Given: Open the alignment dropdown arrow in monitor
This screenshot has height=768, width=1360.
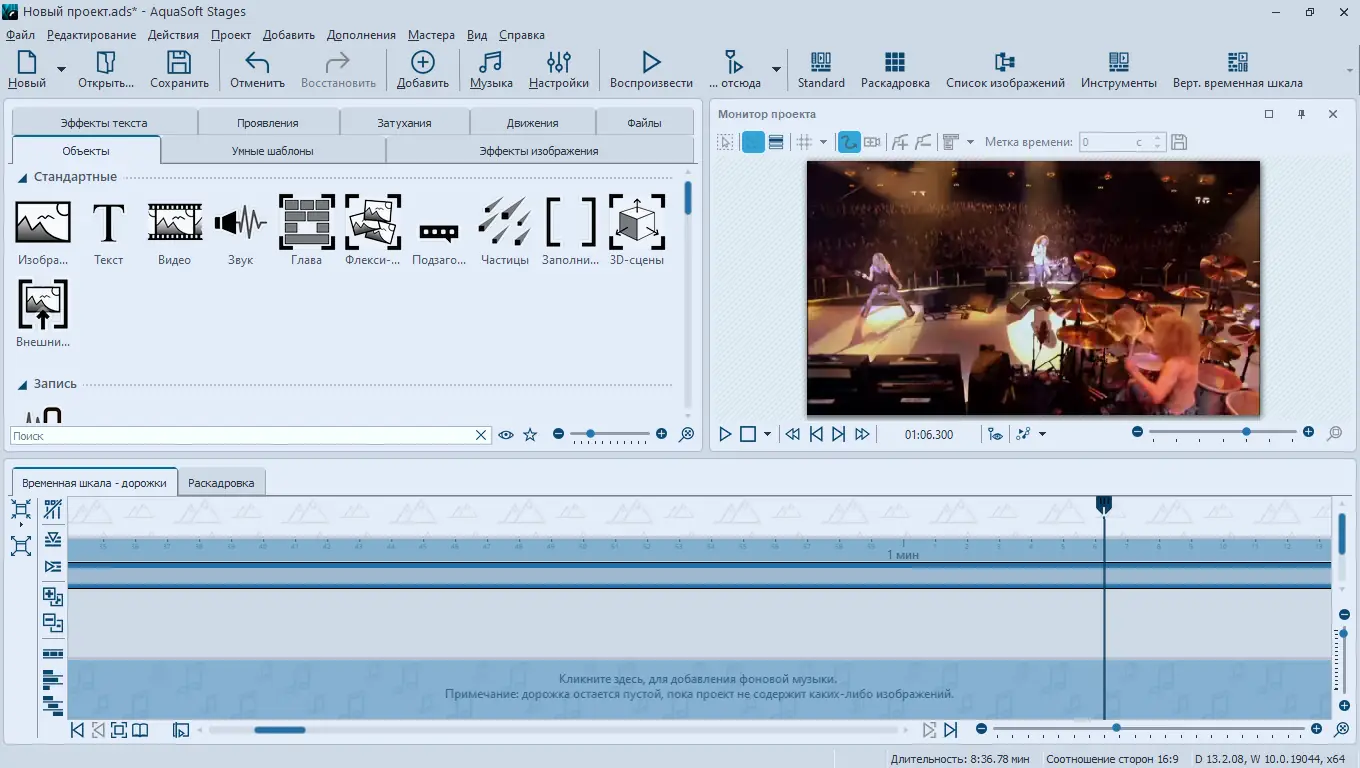Looking at the screenshot, I should click(970, 142).
